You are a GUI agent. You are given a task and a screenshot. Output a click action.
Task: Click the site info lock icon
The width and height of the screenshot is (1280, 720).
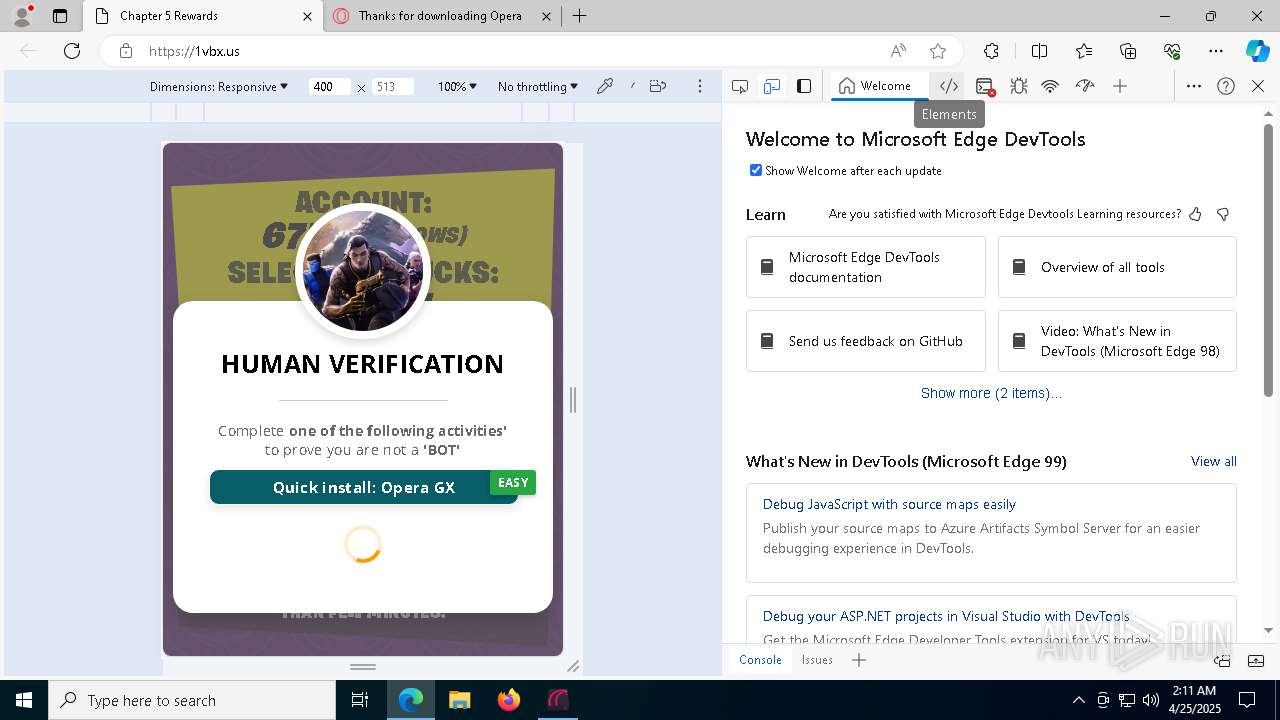(x=126, y=51)
